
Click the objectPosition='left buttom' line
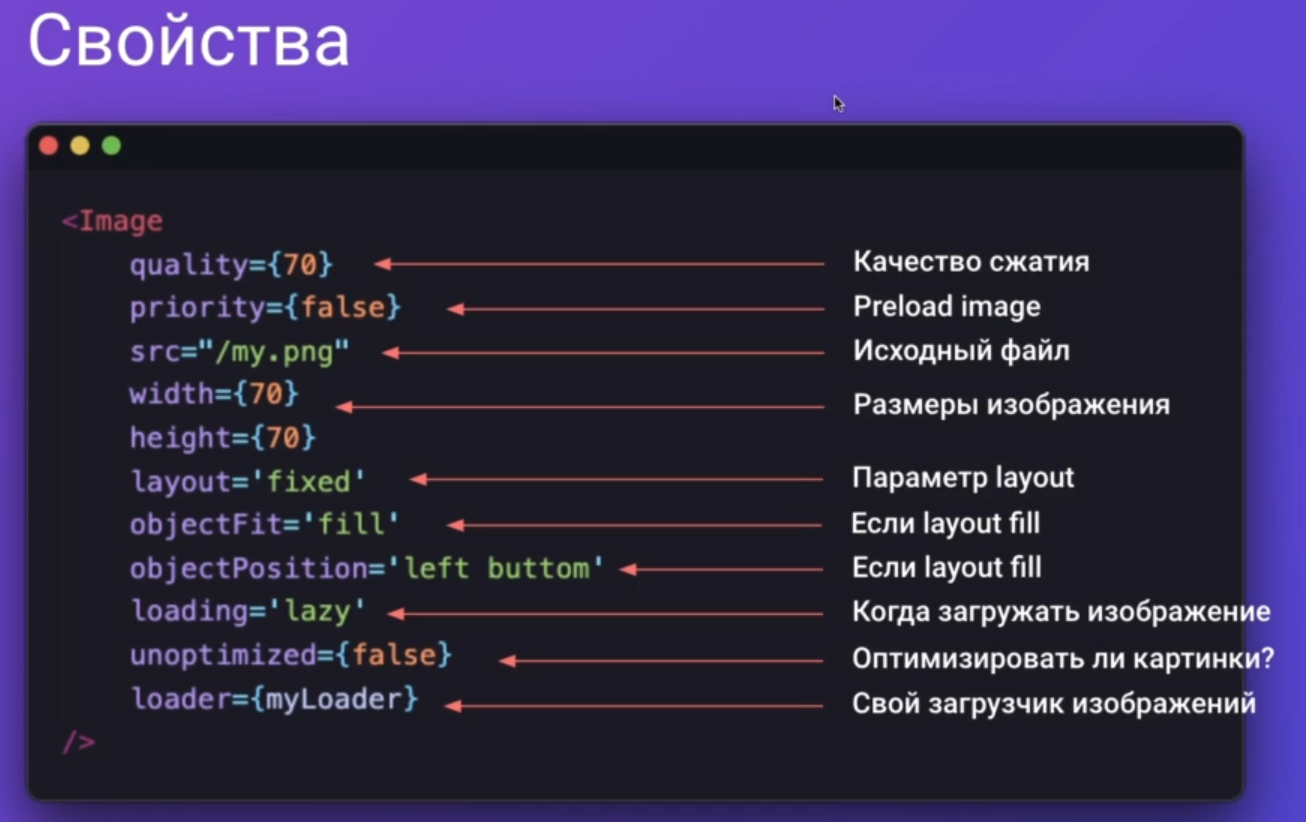coord(367,569)
